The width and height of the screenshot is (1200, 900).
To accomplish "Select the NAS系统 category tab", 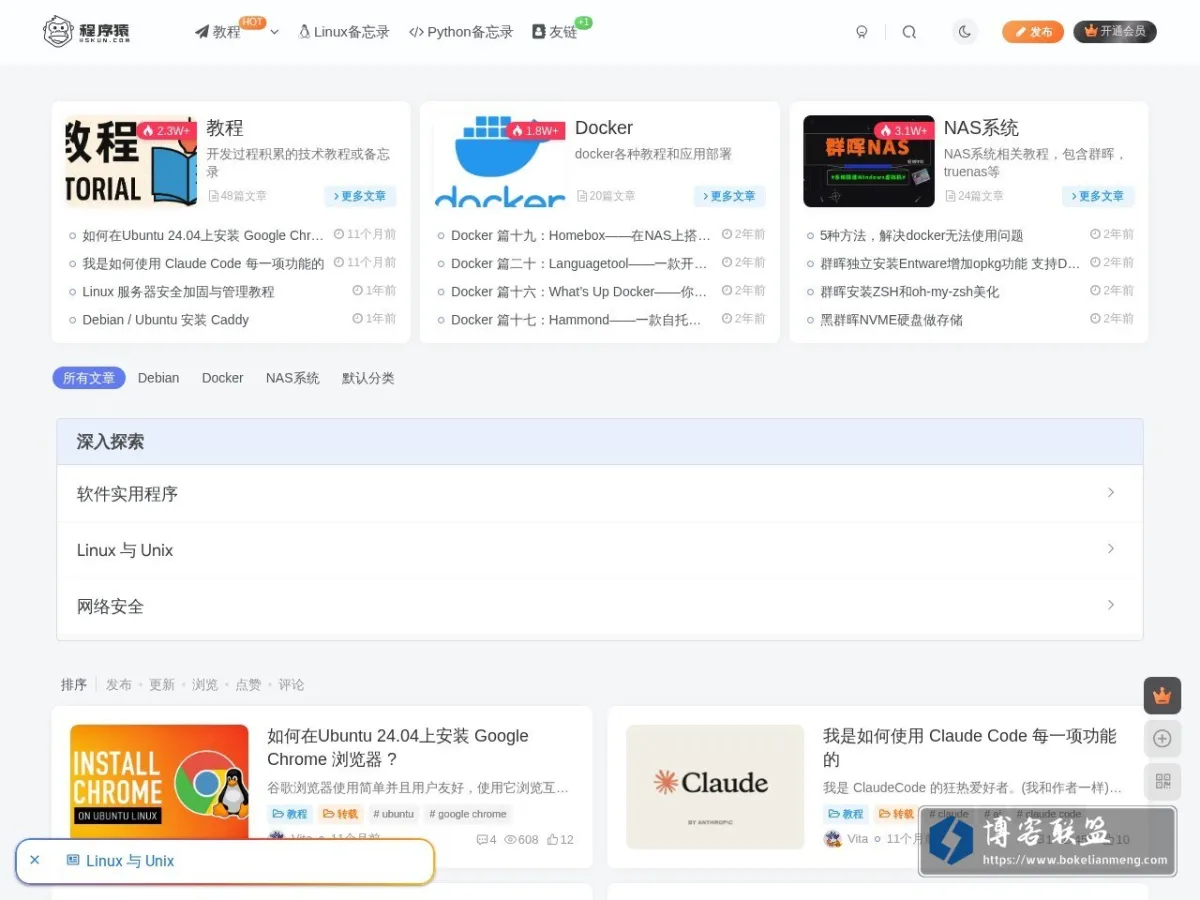I will click(293, 378).
